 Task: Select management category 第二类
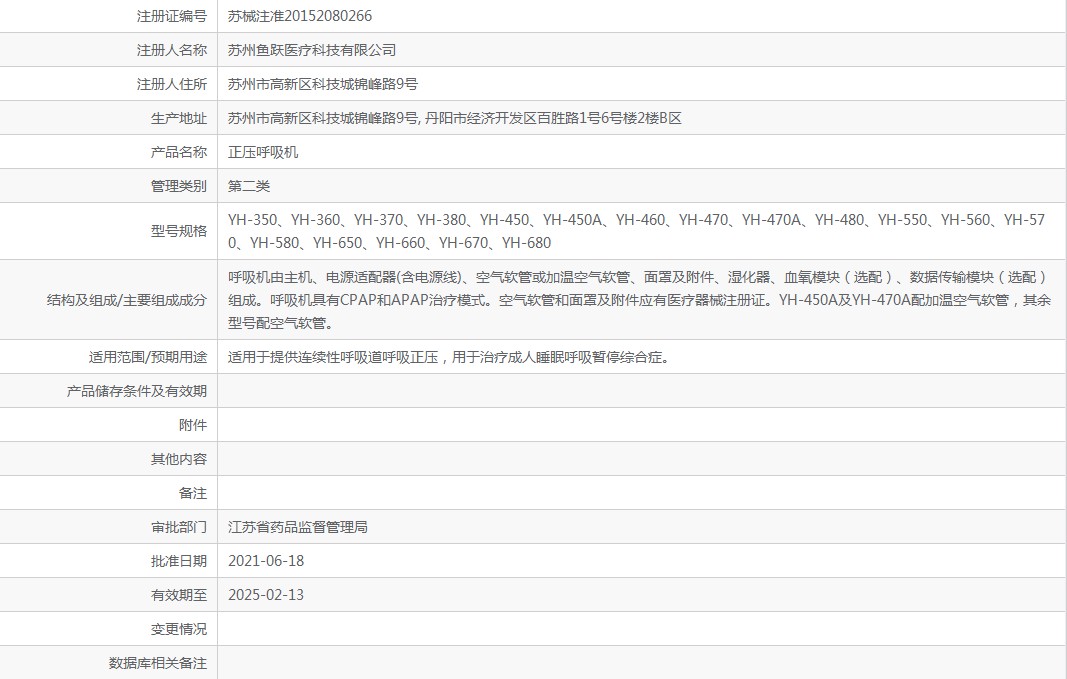(x=249, y=186)
